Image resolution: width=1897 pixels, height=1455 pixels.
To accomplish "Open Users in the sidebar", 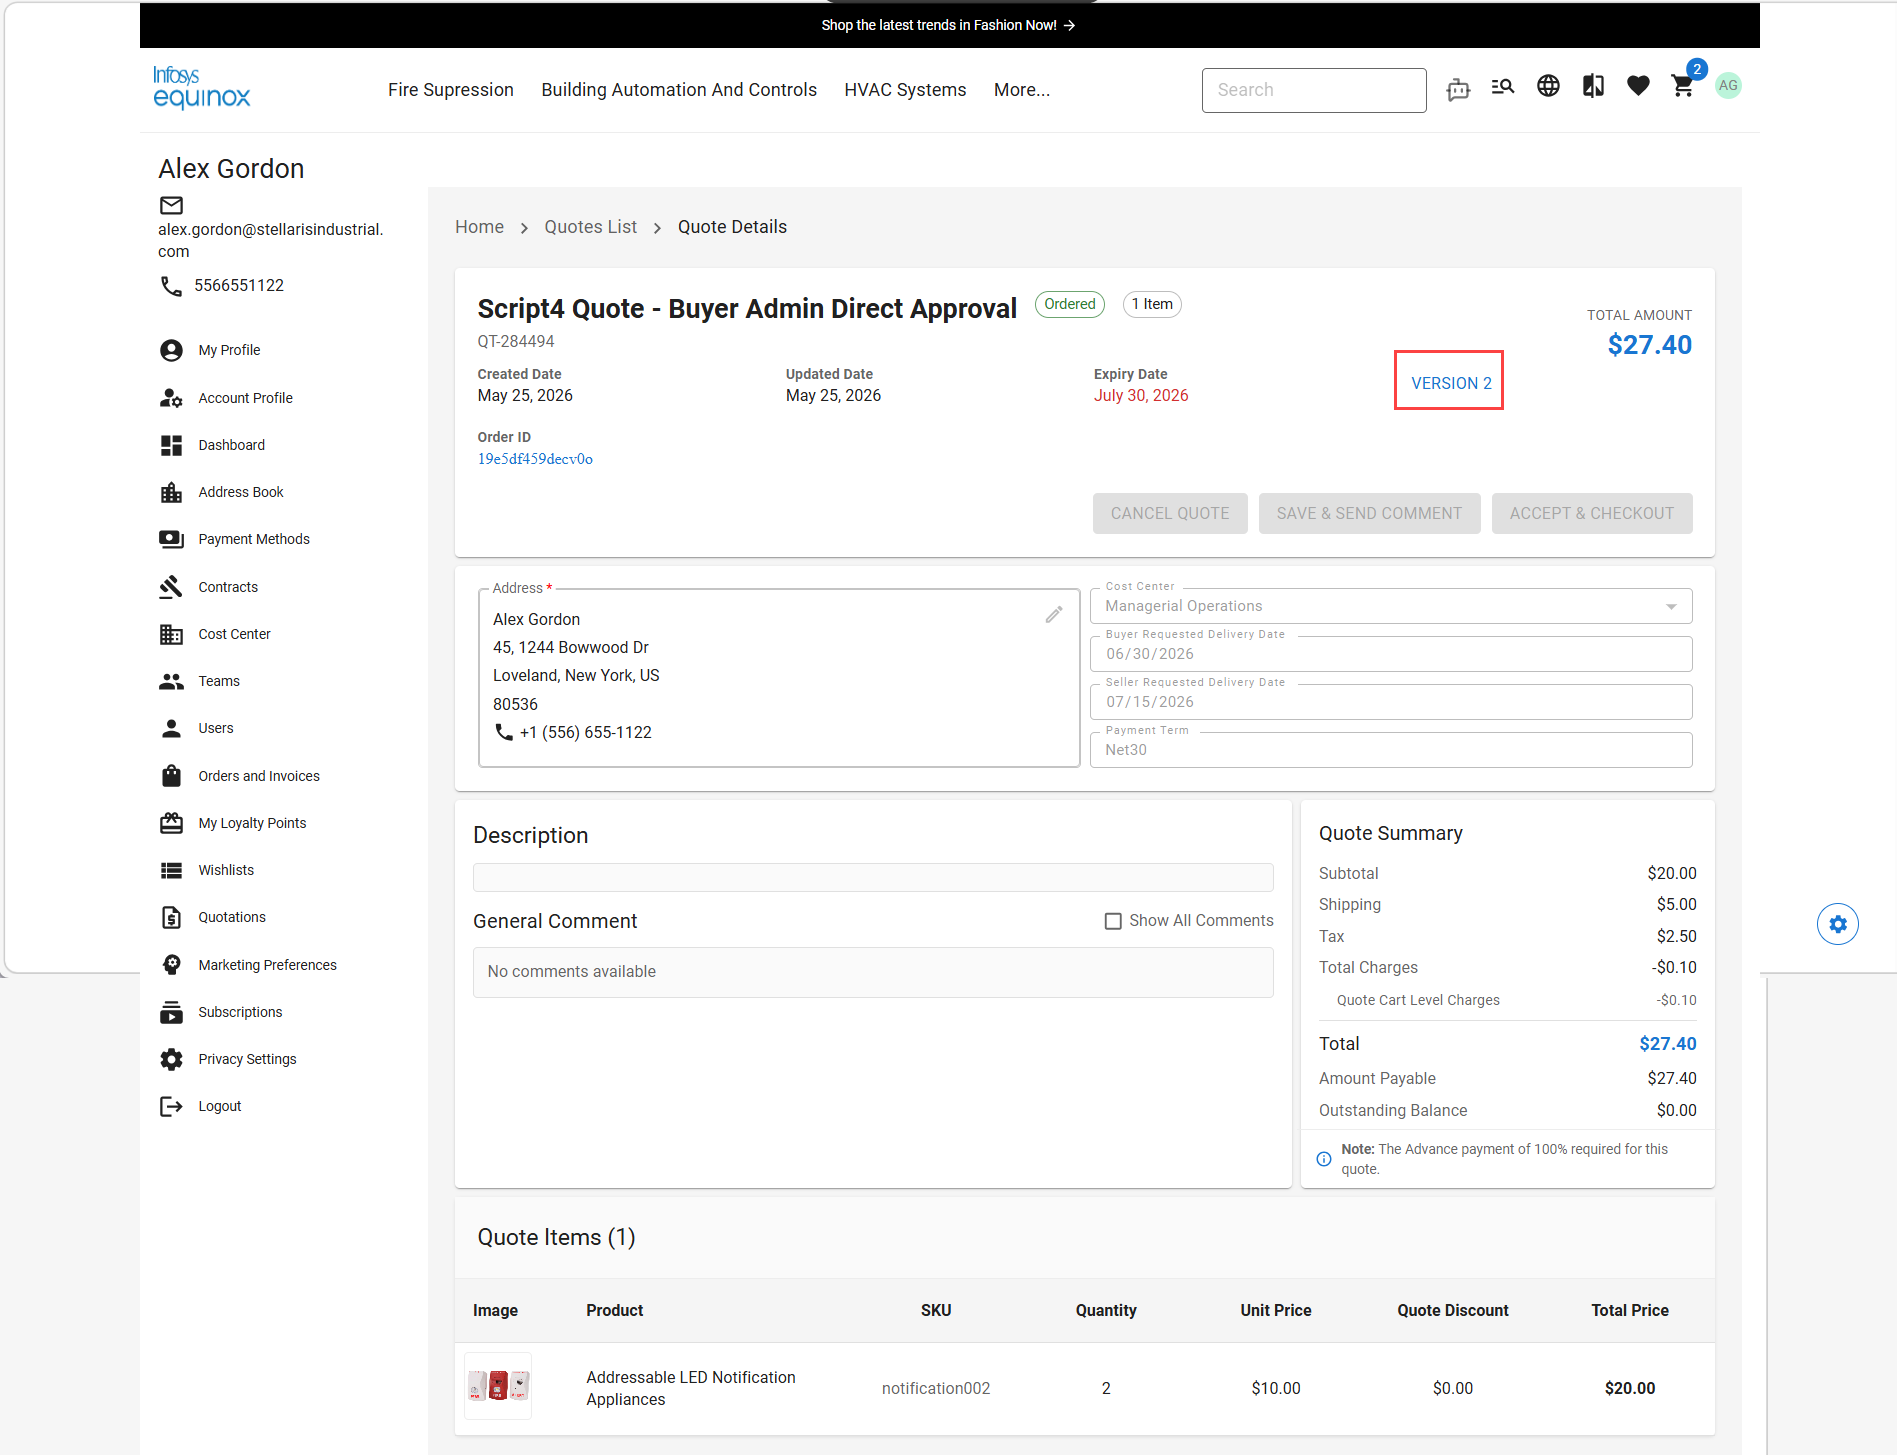I will pyautogui.click(x=215, y=728).
